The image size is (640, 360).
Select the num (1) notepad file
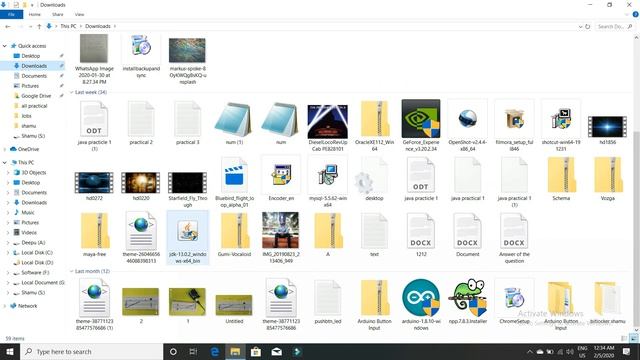point(234,119)
